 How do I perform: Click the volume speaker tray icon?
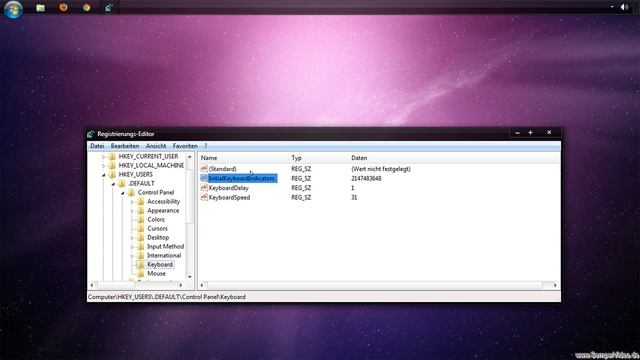[x=624, y=7]
